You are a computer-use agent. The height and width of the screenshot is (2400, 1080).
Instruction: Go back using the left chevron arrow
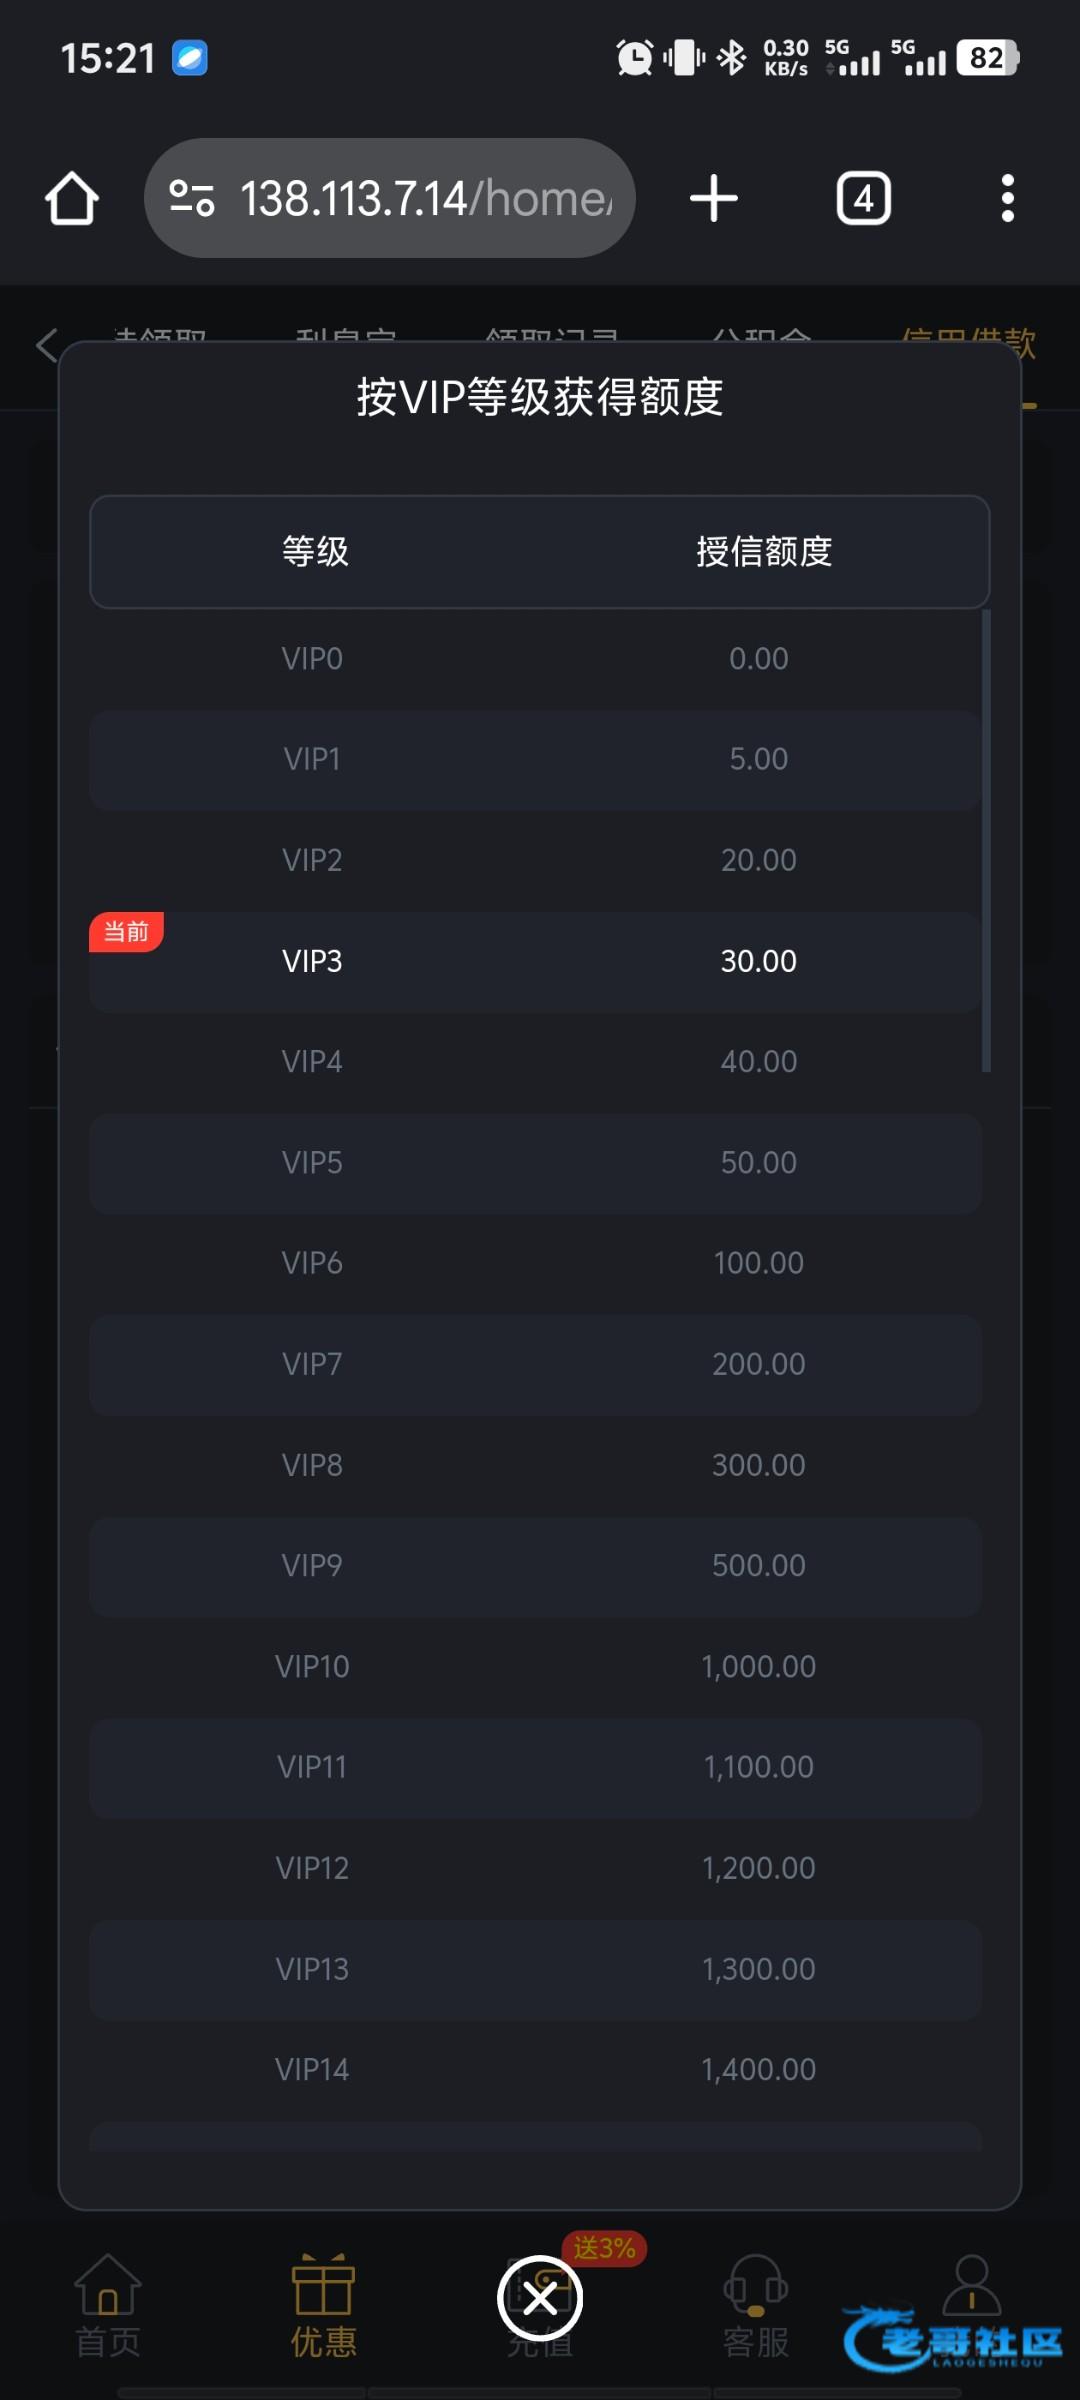(46, 345)
